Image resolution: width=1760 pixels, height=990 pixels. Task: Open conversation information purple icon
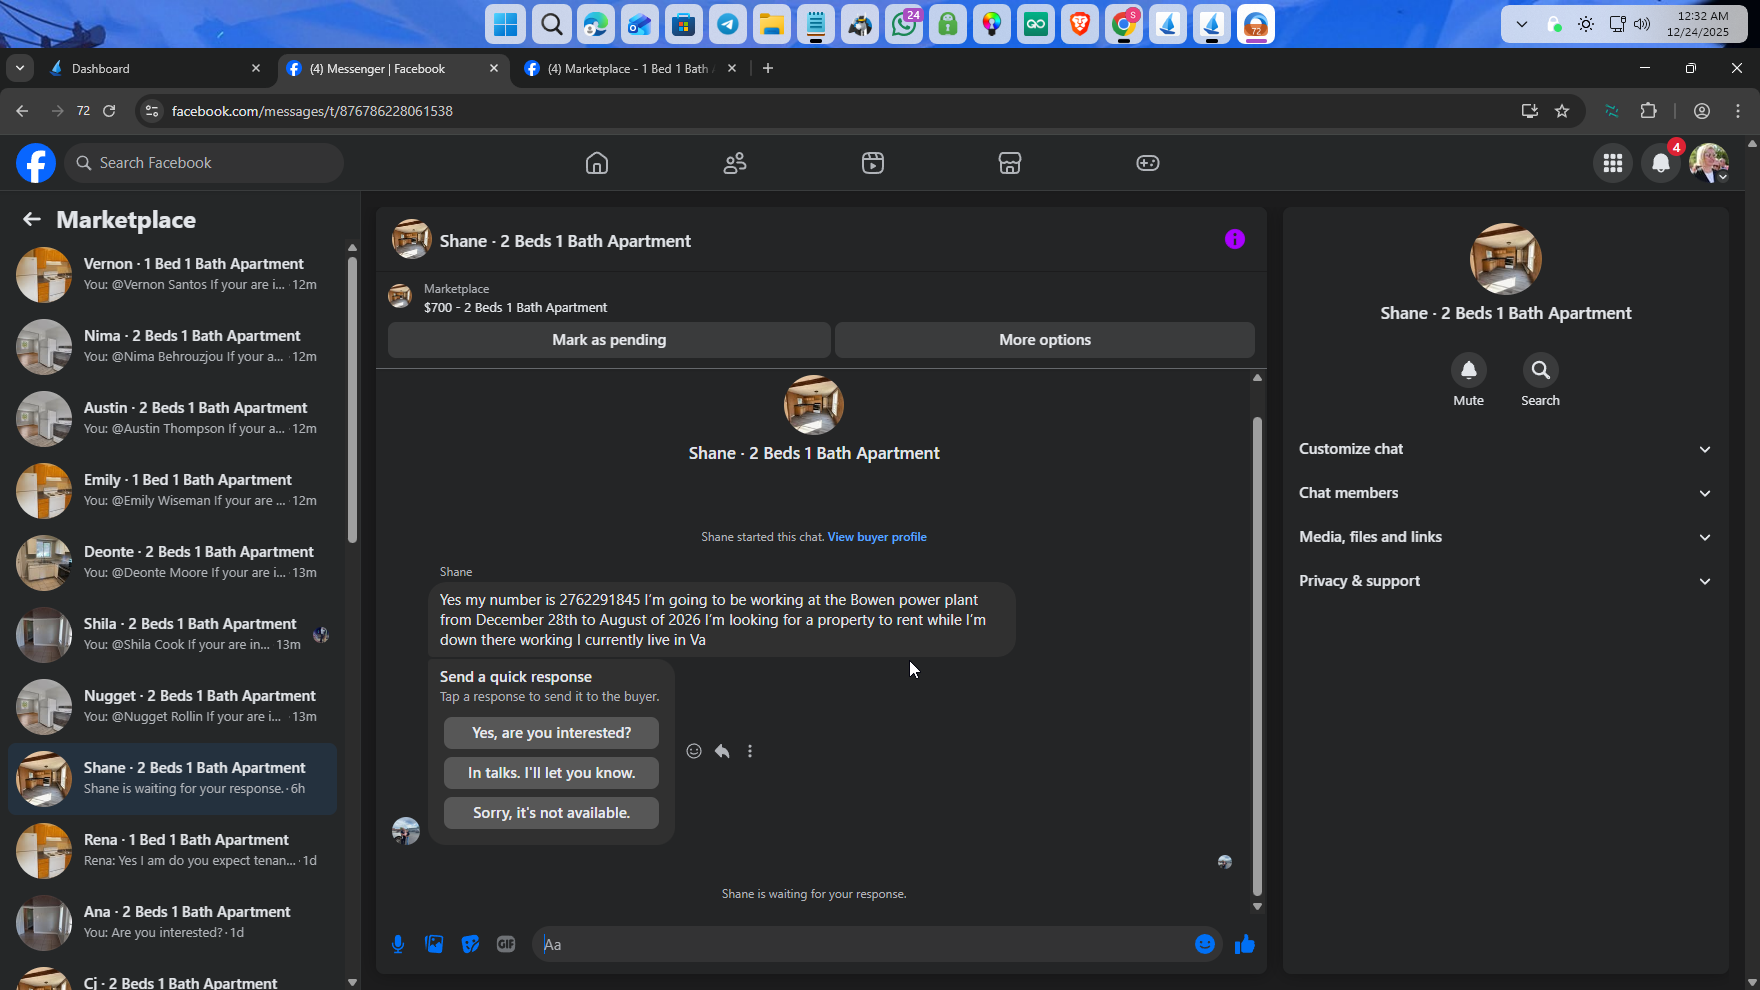[x=1235, y=239]
